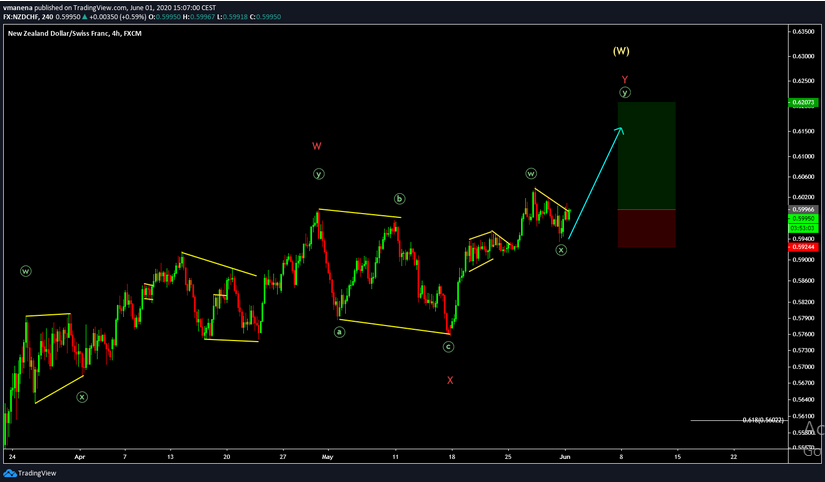
Task: Click the 0.63000 price axis label
Action: (x=803, y=56)
